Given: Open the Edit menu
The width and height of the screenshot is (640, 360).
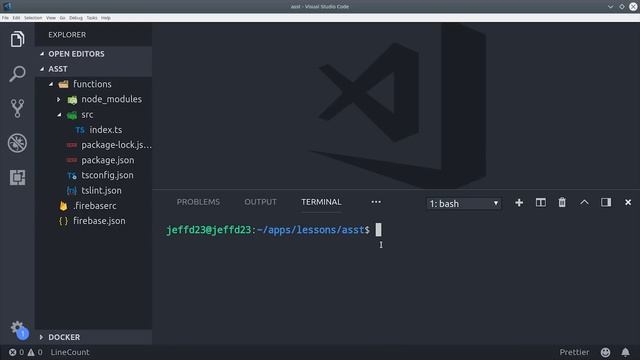Looking at the screenshot, I should click(x=16, y=18).
